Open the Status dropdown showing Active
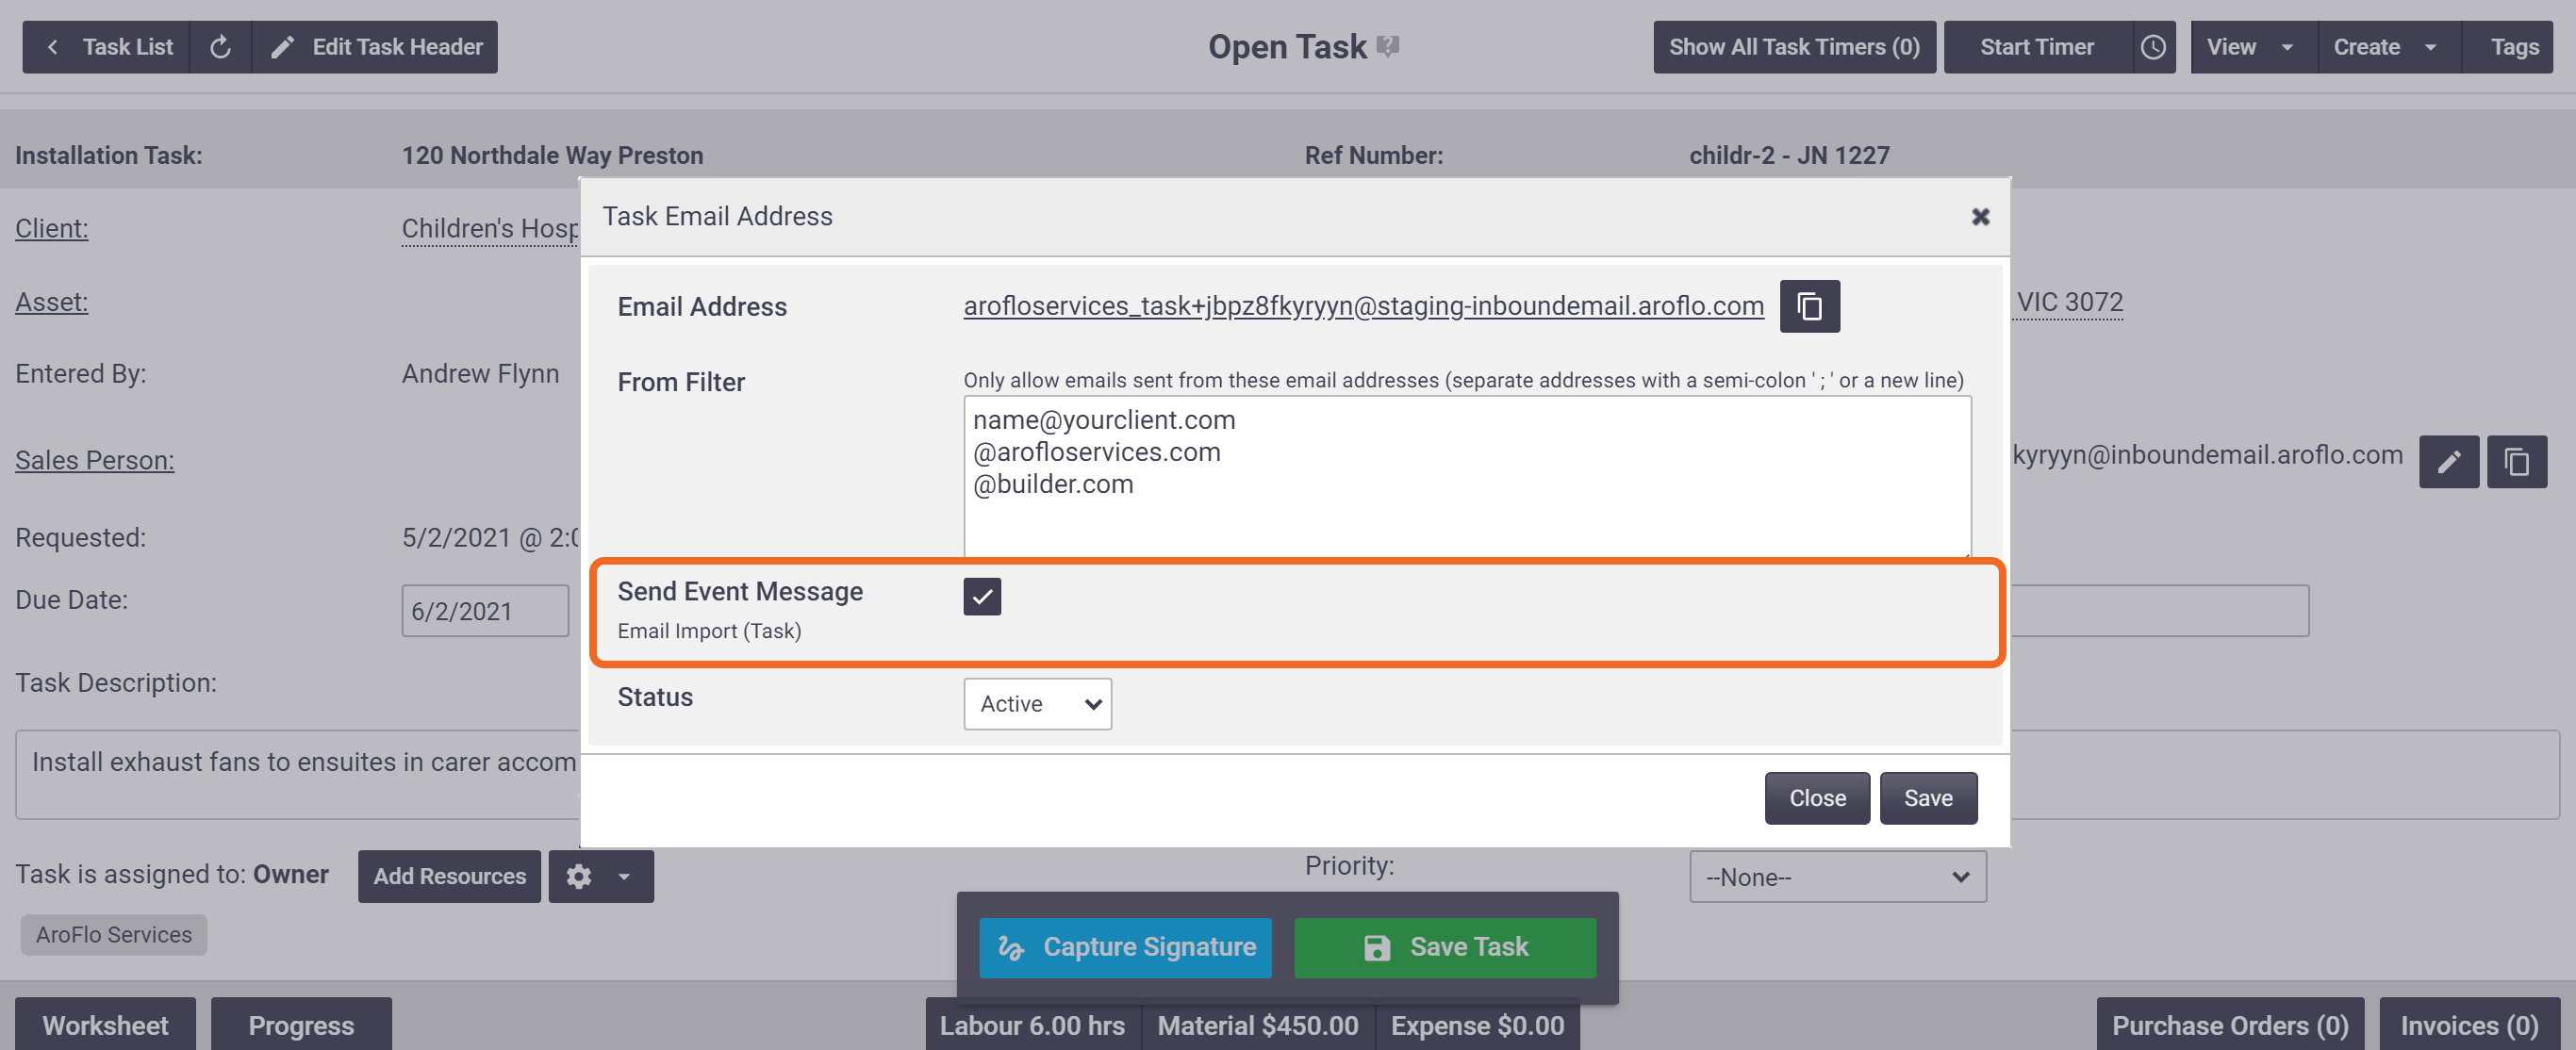The width and height of the screenshot is (2576, 1050). tap(1037, 704)
